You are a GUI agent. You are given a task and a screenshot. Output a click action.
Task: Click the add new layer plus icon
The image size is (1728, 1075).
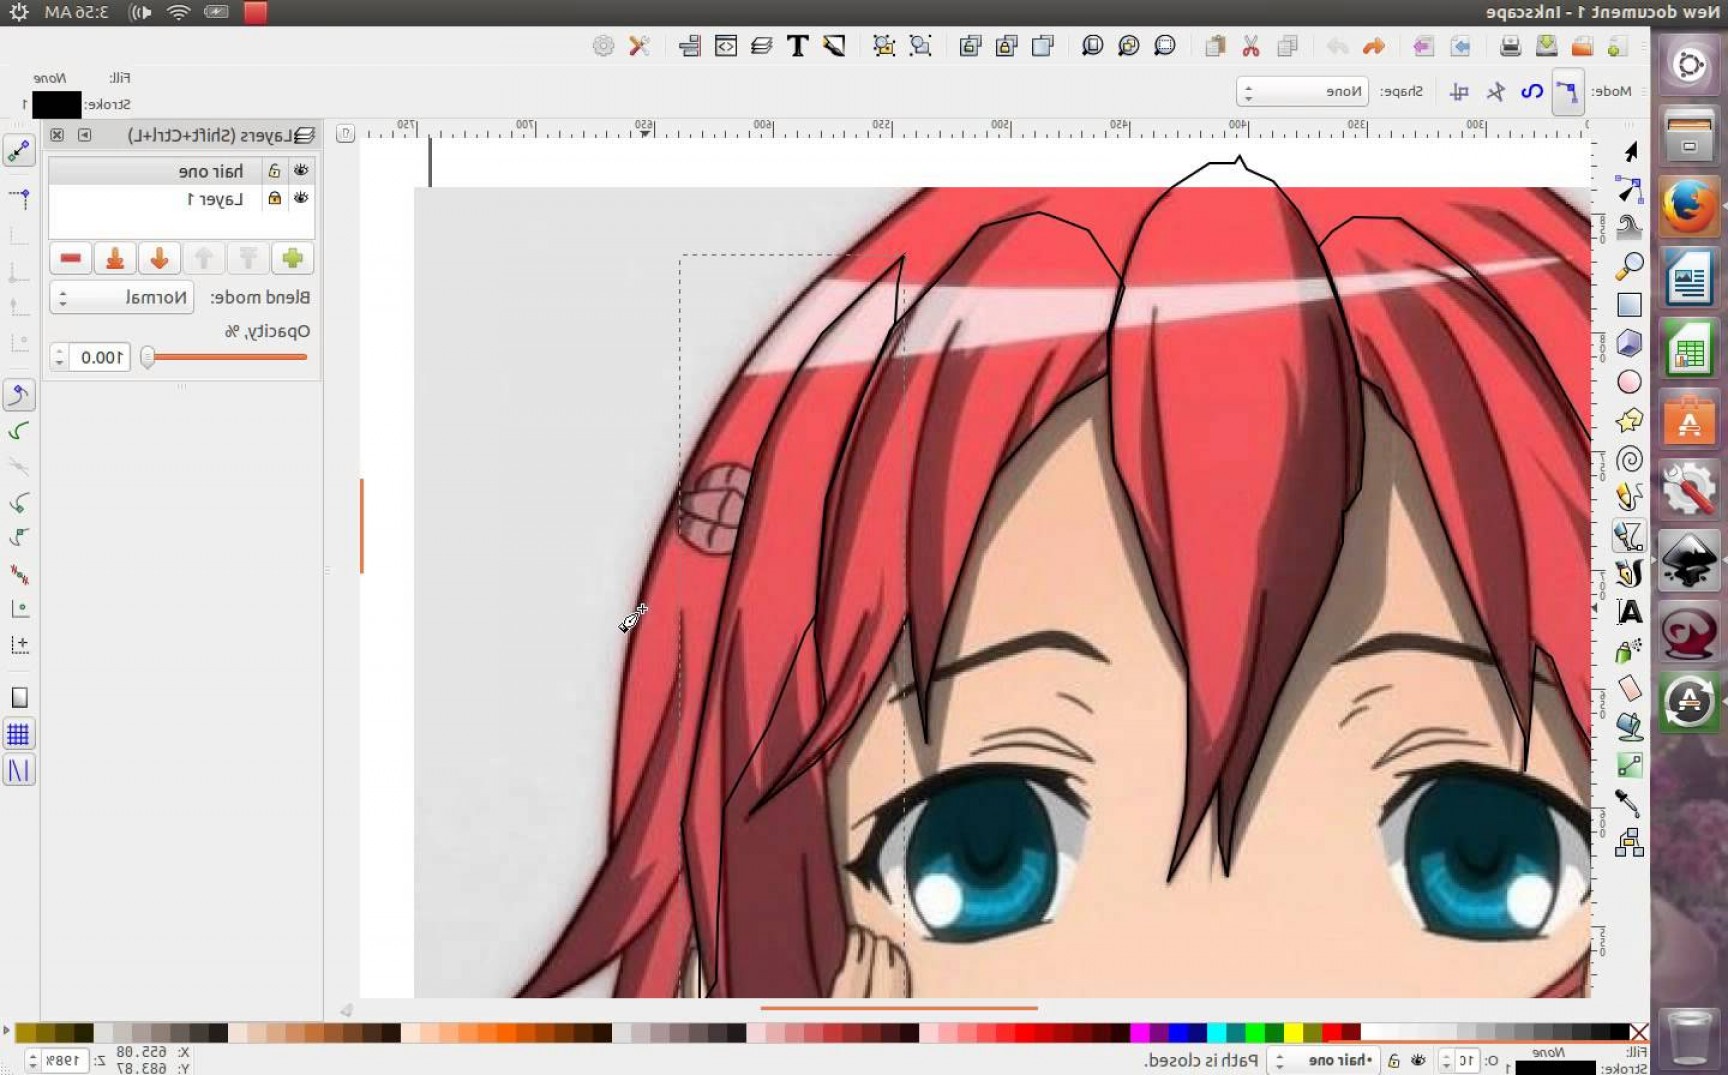292,258
